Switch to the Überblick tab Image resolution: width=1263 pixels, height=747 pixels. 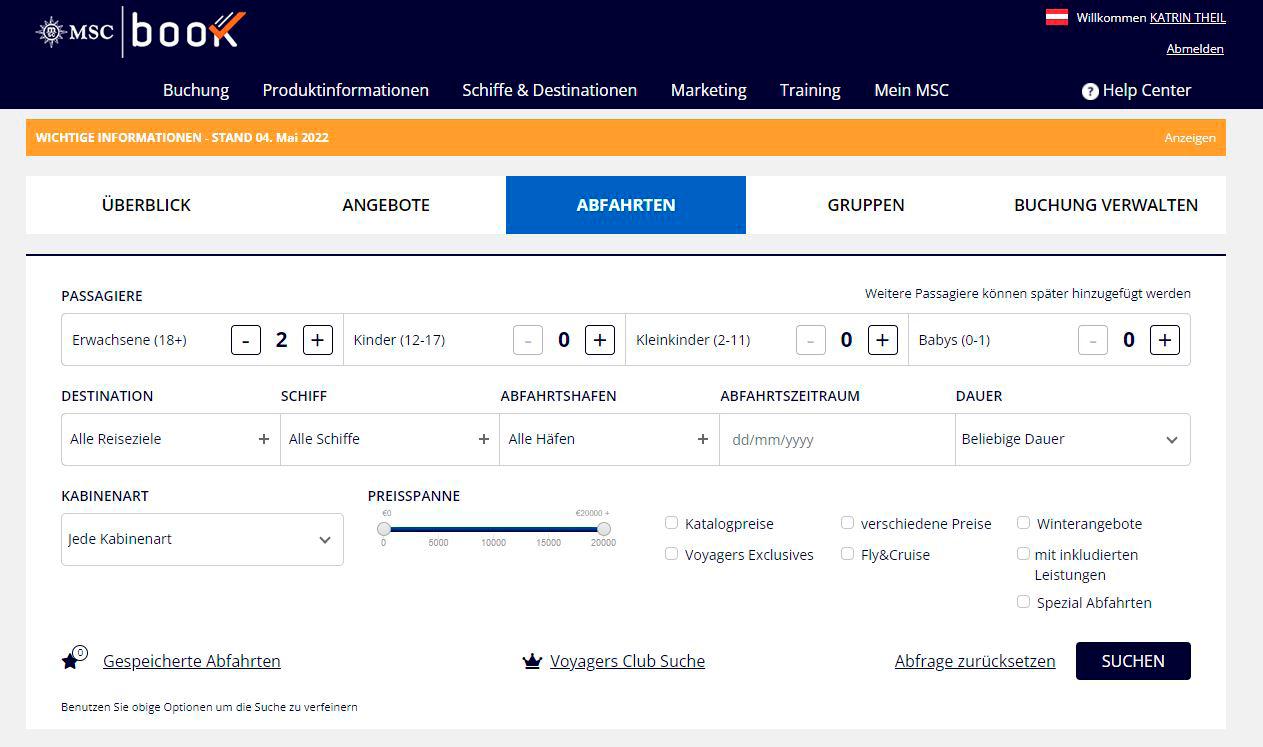coord(146,205)
